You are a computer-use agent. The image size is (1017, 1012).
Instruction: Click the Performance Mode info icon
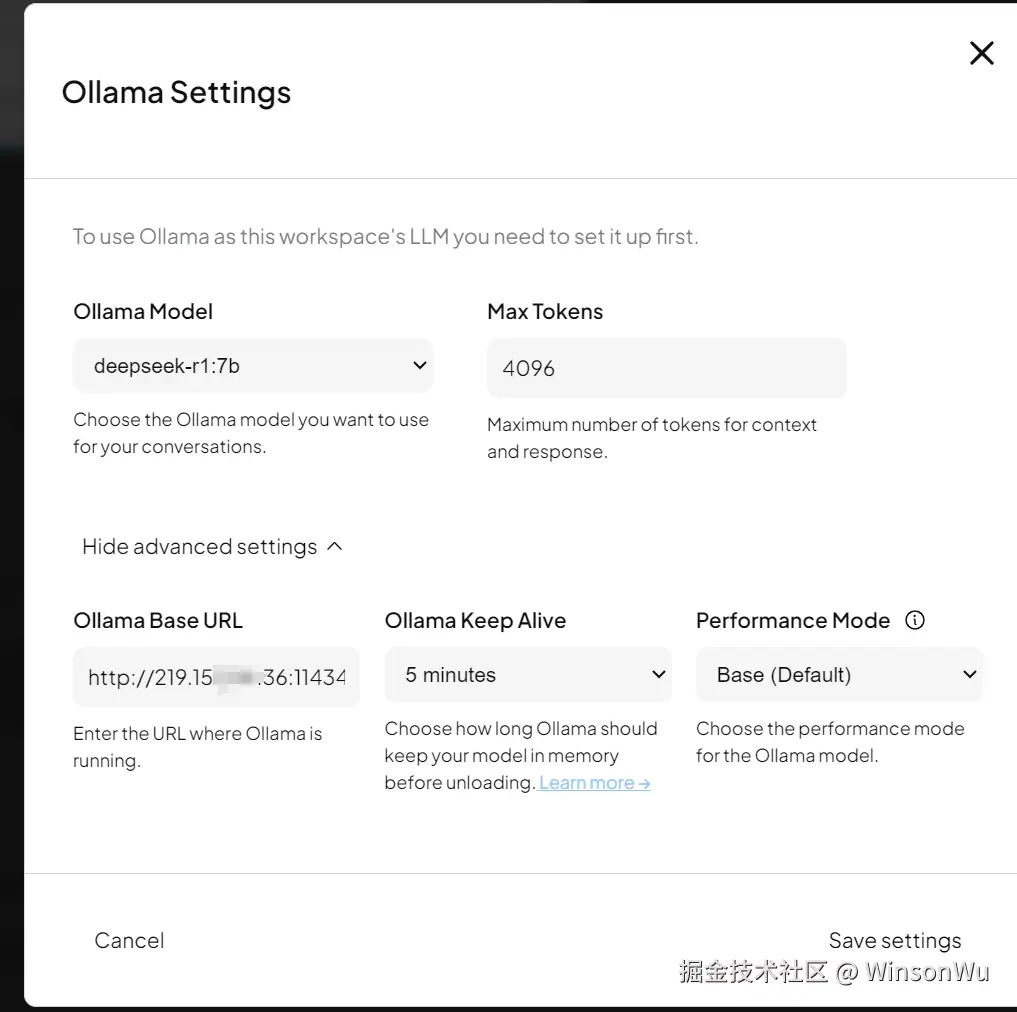point(915,620)
